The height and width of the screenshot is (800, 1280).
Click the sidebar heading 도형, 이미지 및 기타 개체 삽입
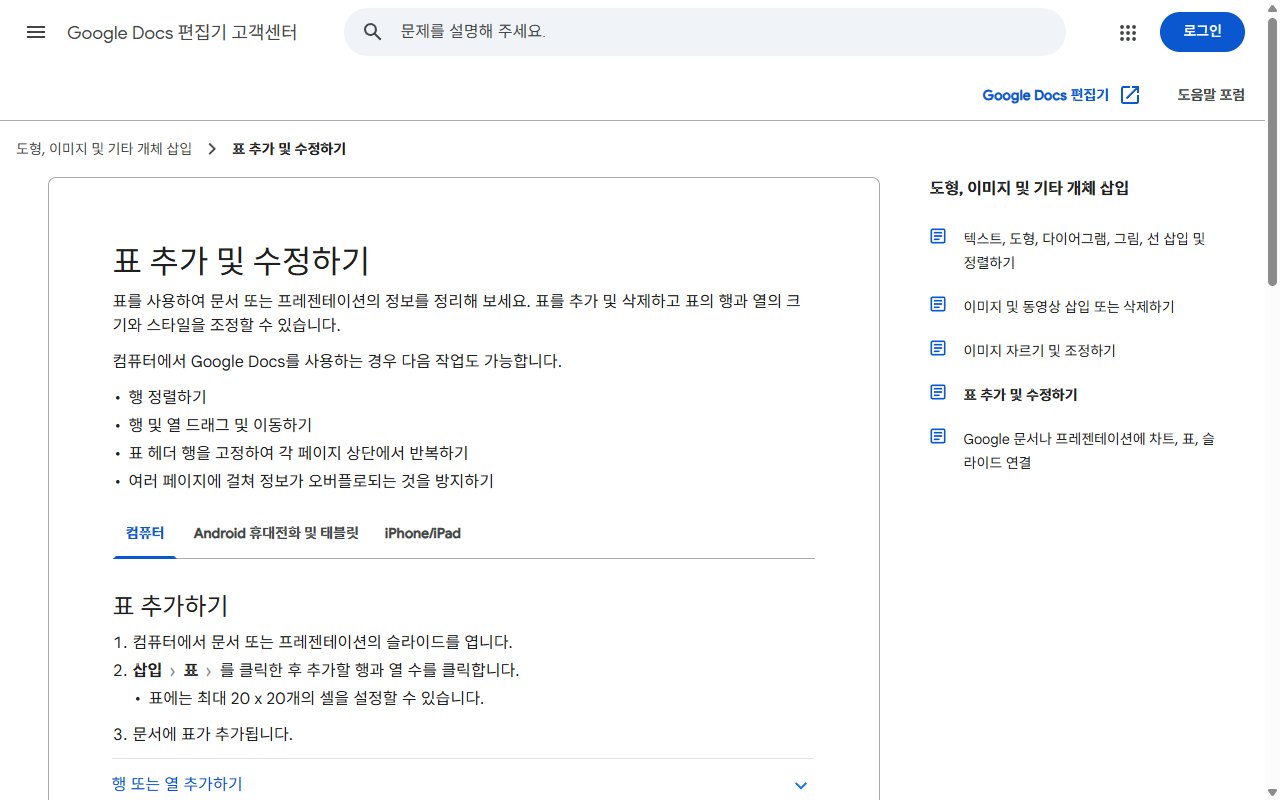tap(1029, 188)
